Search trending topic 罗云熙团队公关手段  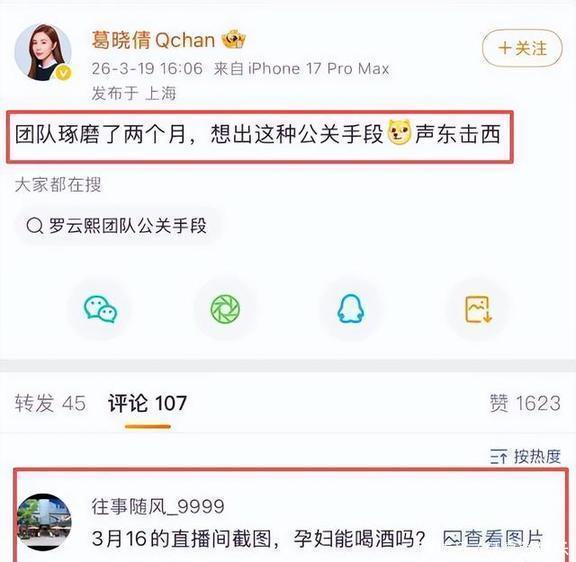[x=118, y=226]
